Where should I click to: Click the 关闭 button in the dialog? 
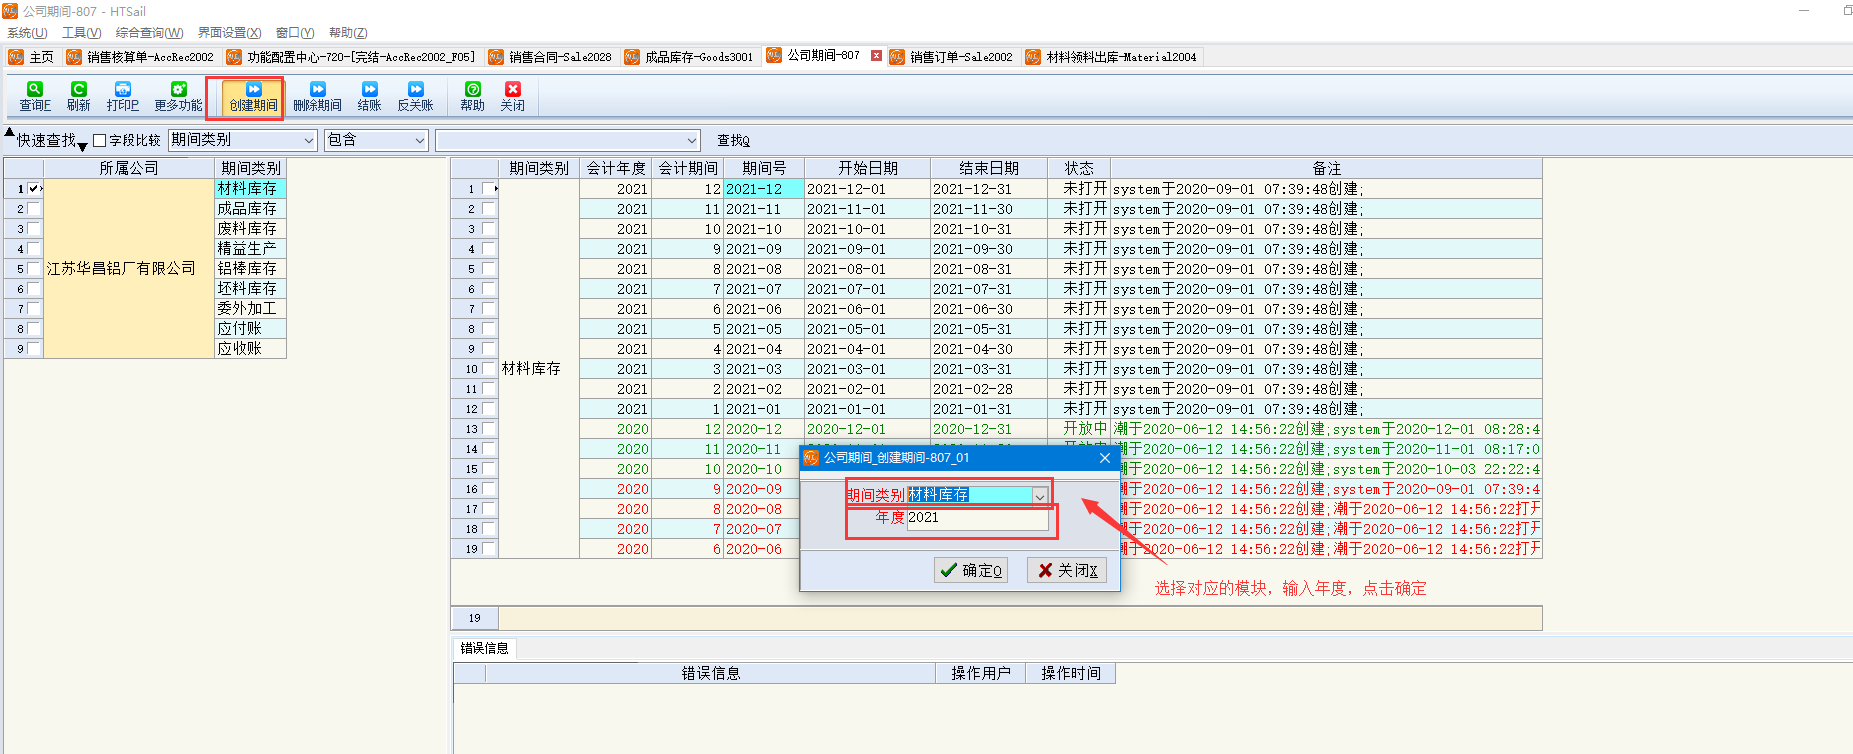1067,570
